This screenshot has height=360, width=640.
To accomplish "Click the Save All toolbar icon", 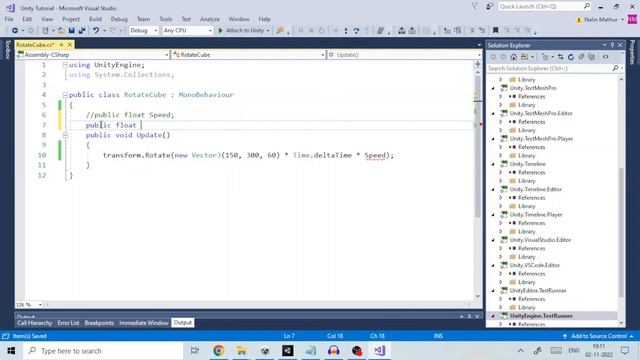I will pyautogui.click(x=82, y=31).
